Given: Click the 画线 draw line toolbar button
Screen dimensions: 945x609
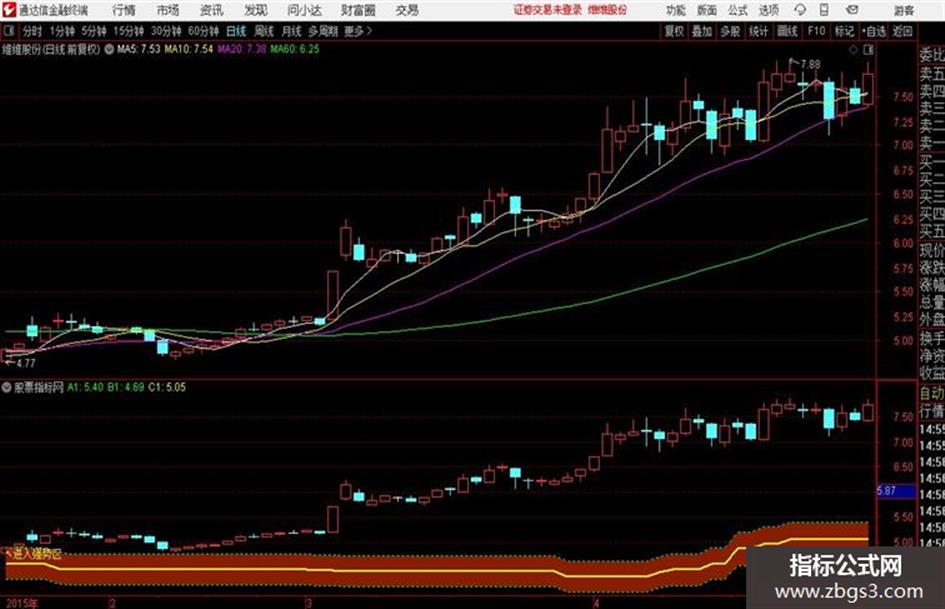Looking at the screenshot, I should click(787, 31).
